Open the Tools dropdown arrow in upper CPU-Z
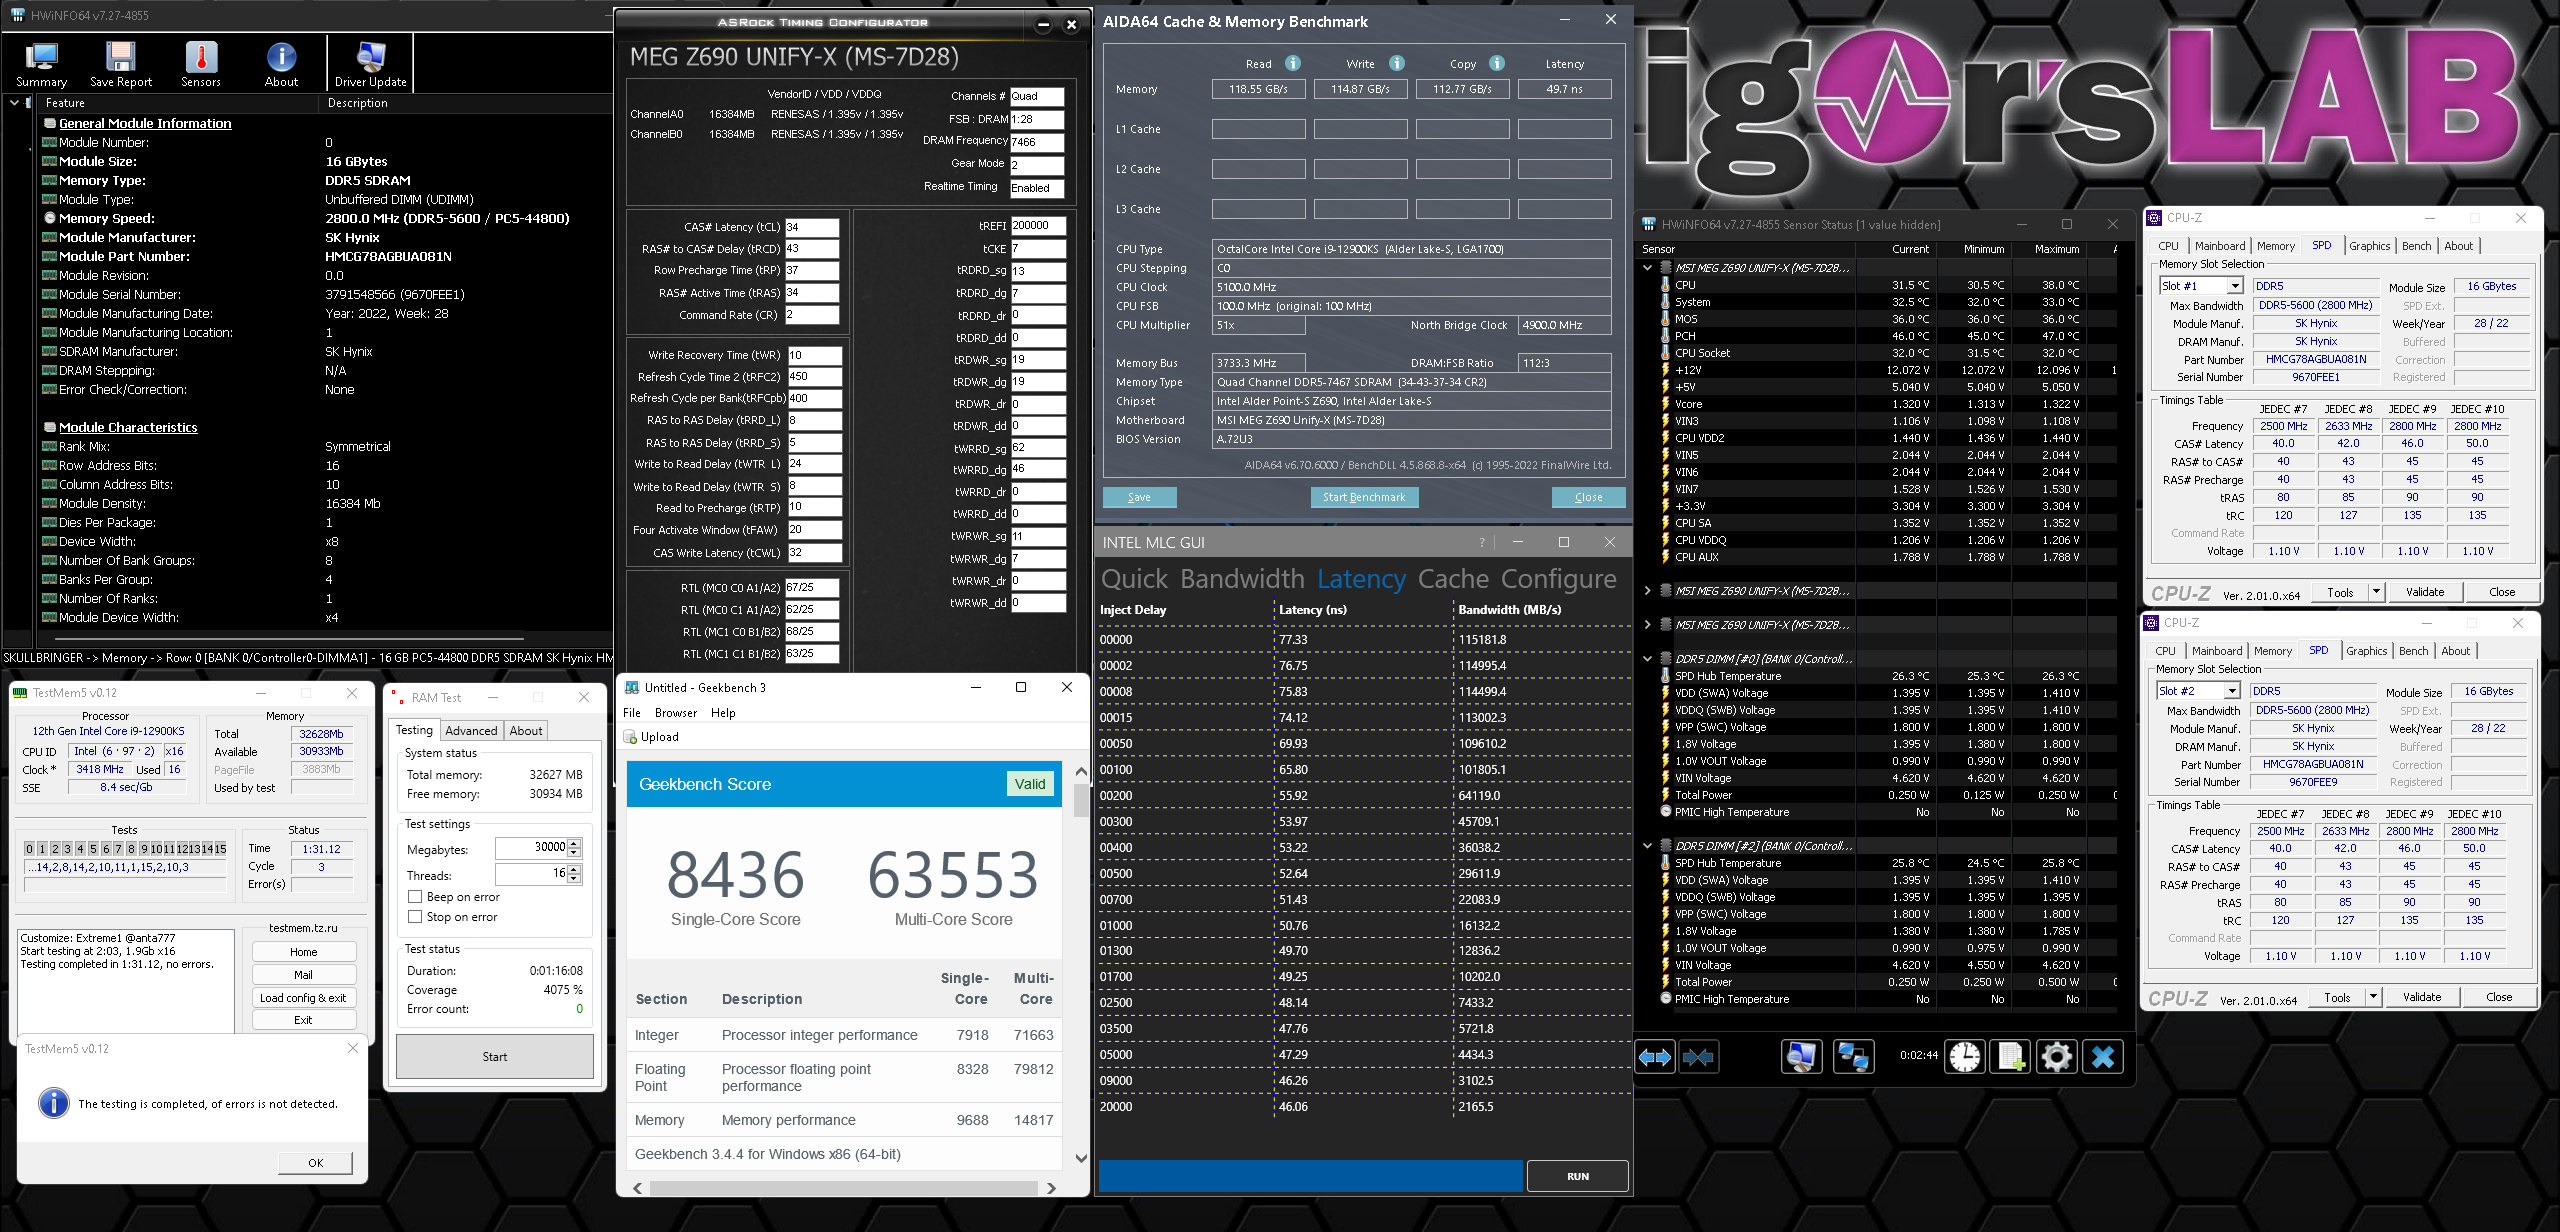2560x1232 pixels. coord(2376,592)
